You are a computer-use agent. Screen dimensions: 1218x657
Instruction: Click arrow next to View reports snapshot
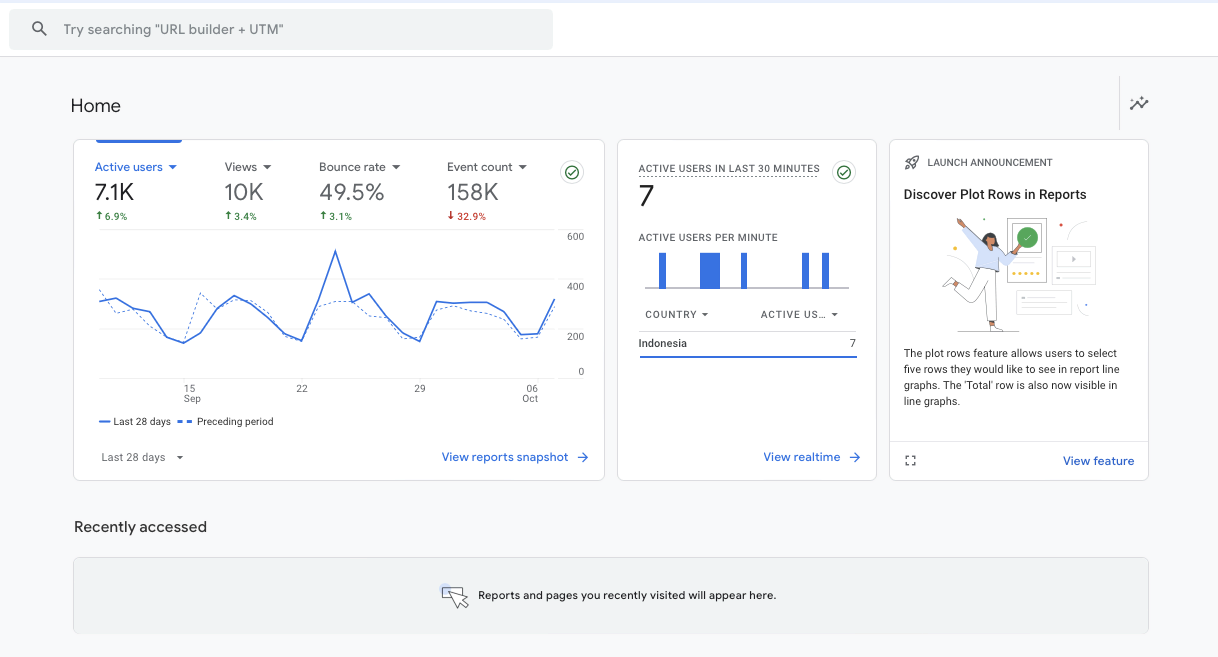[x=583, y=457]
